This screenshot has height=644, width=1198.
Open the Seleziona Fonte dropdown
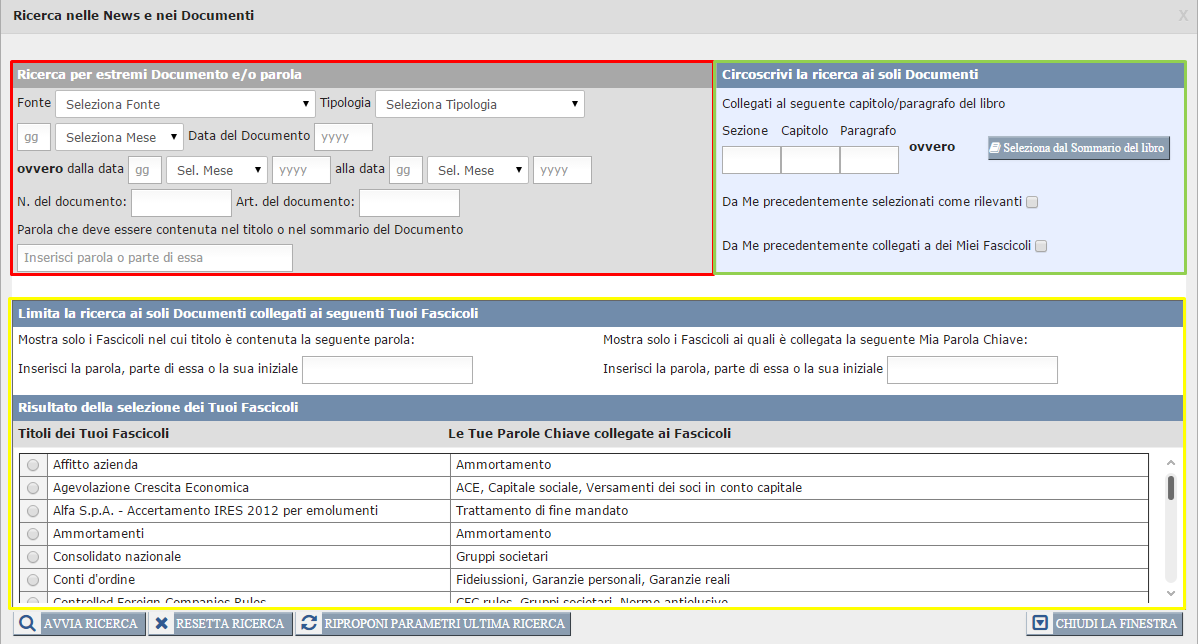point(186,104)
